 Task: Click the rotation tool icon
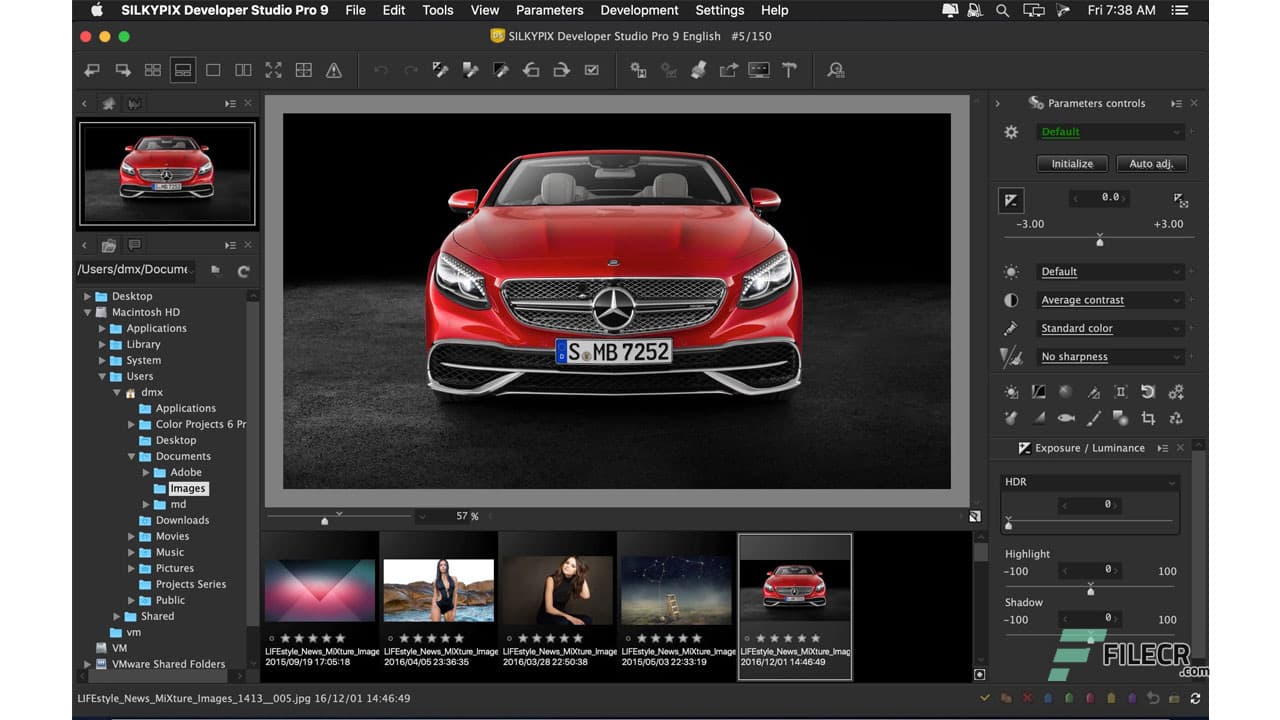point(1149,392)
